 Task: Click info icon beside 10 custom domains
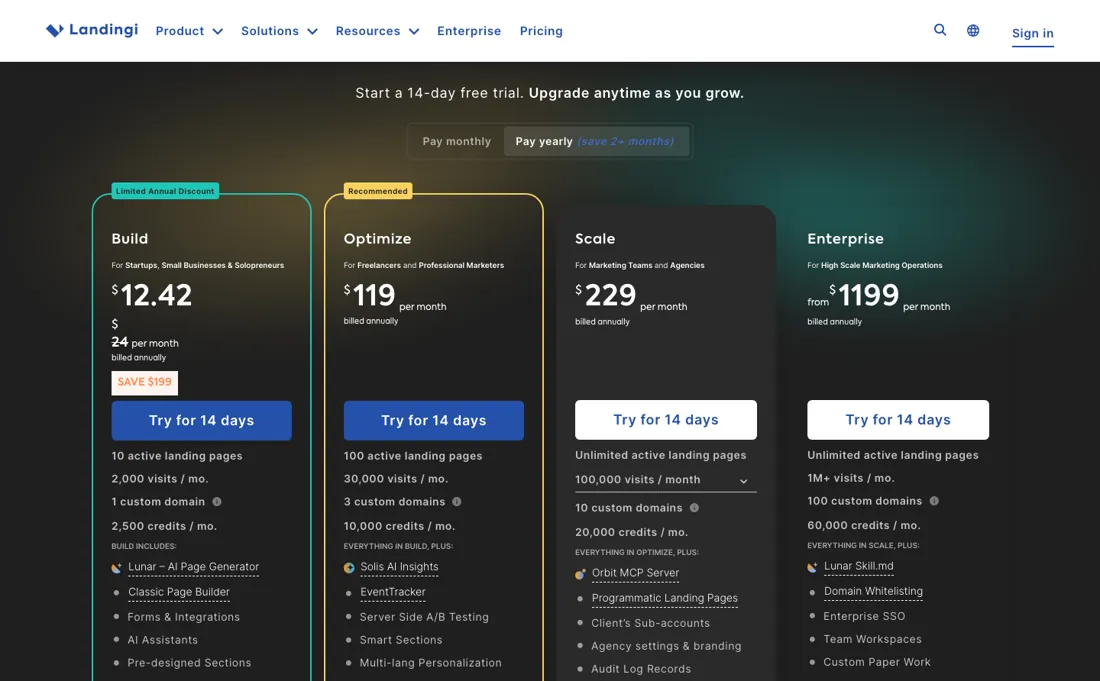click(x=694, y=508)
